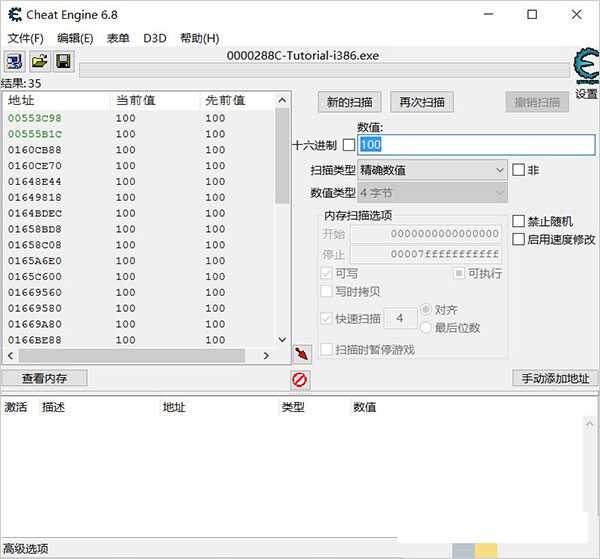Click the 再次扫描 button
Screen dimensions: 600x559
(422, 102)
